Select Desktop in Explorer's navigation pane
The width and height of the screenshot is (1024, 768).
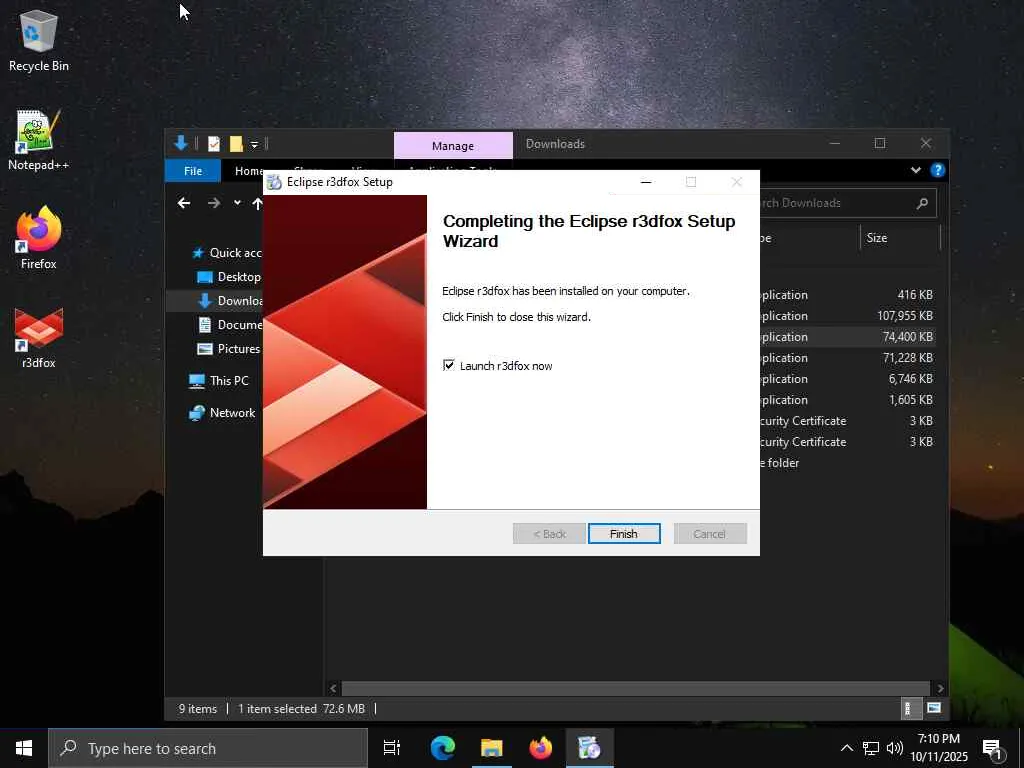229,277
